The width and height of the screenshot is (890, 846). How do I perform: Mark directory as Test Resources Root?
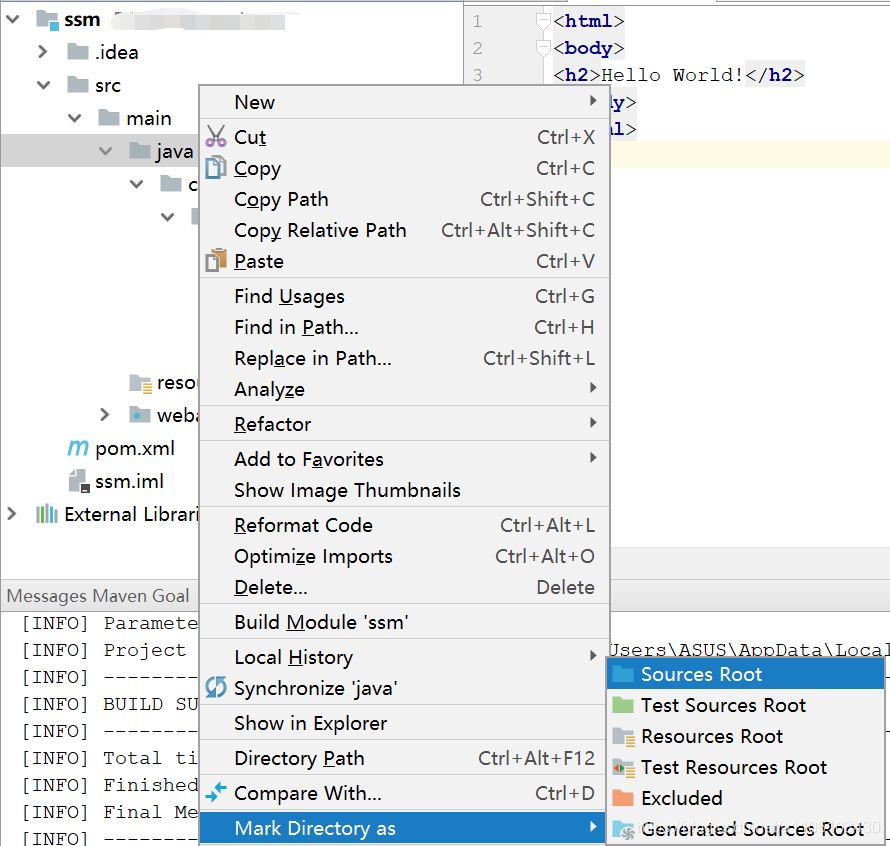745,768
